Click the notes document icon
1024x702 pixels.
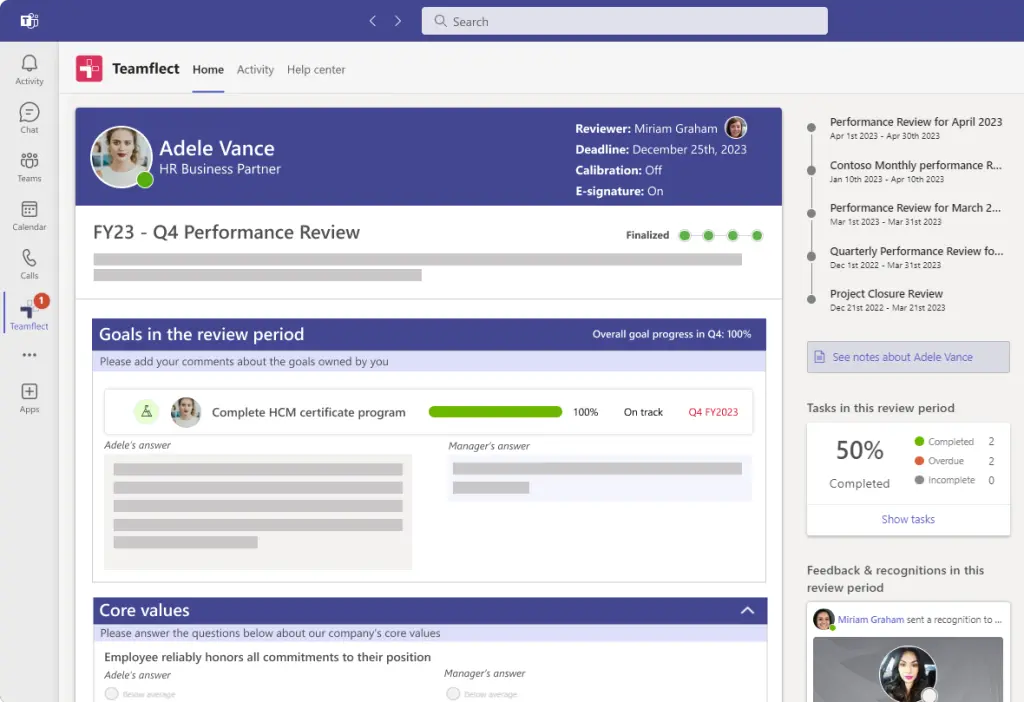[820, 357]
